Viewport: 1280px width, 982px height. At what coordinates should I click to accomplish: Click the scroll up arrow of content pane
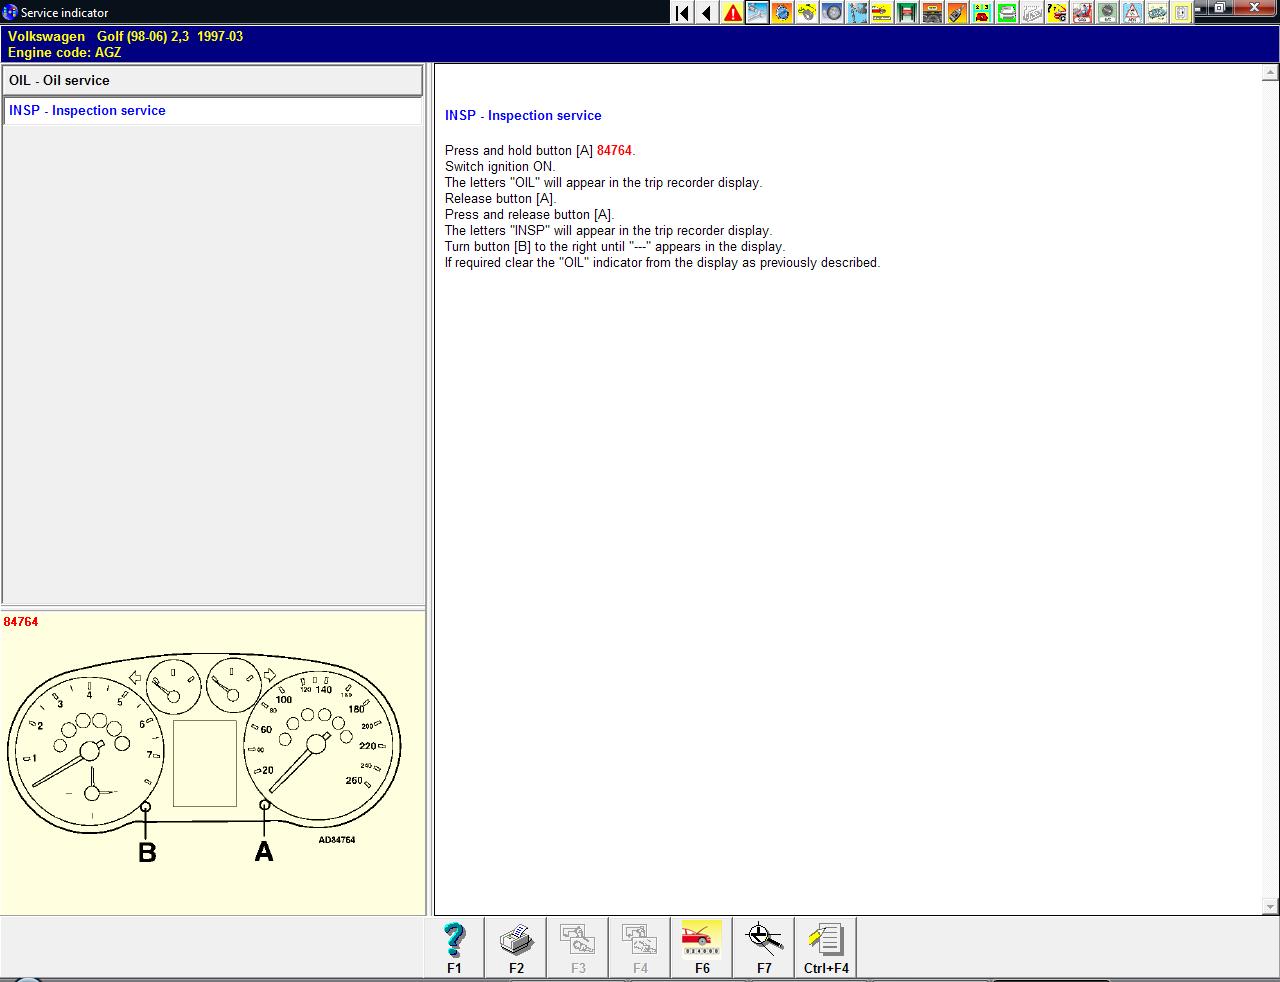pos(1270,73)
